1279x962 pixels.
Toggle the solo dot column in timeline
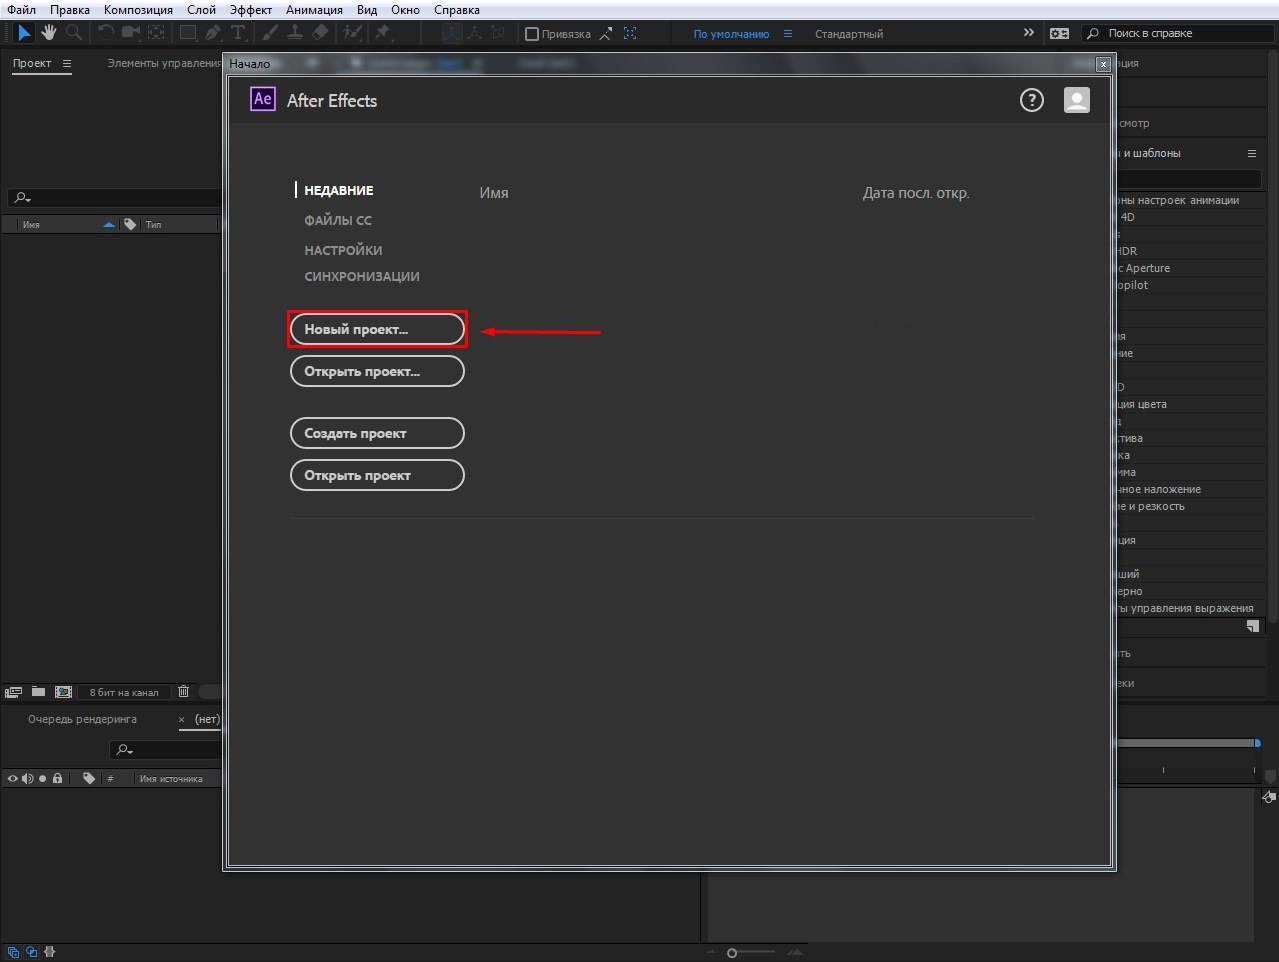tap(43, 778)
